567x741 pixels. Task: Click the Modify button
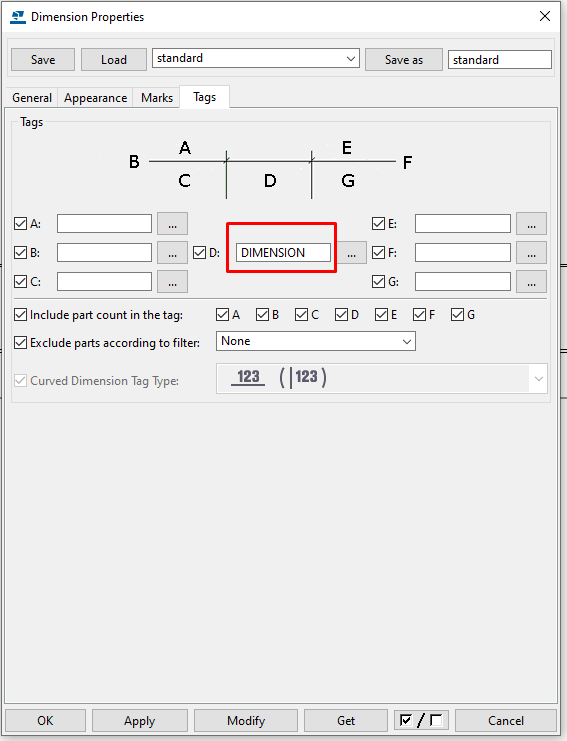click(246, 721)
